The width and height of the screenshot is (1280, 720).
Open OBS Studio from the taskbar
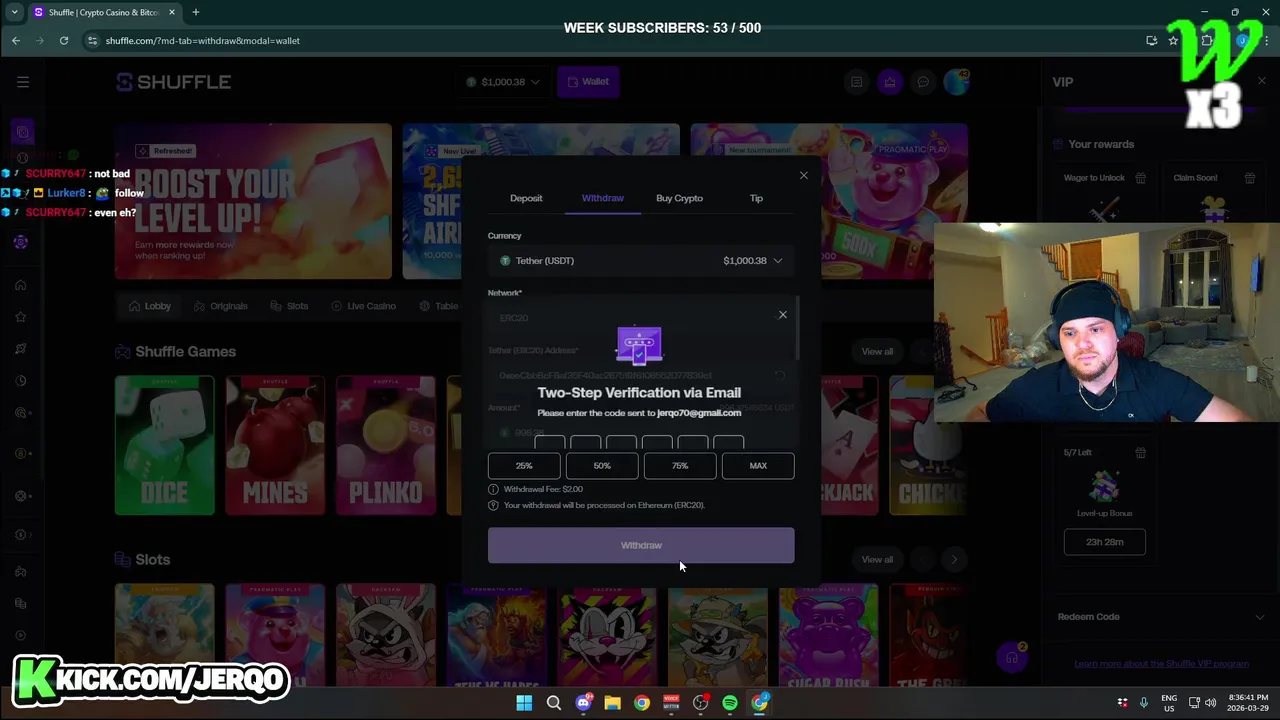[x=700, y=703]
